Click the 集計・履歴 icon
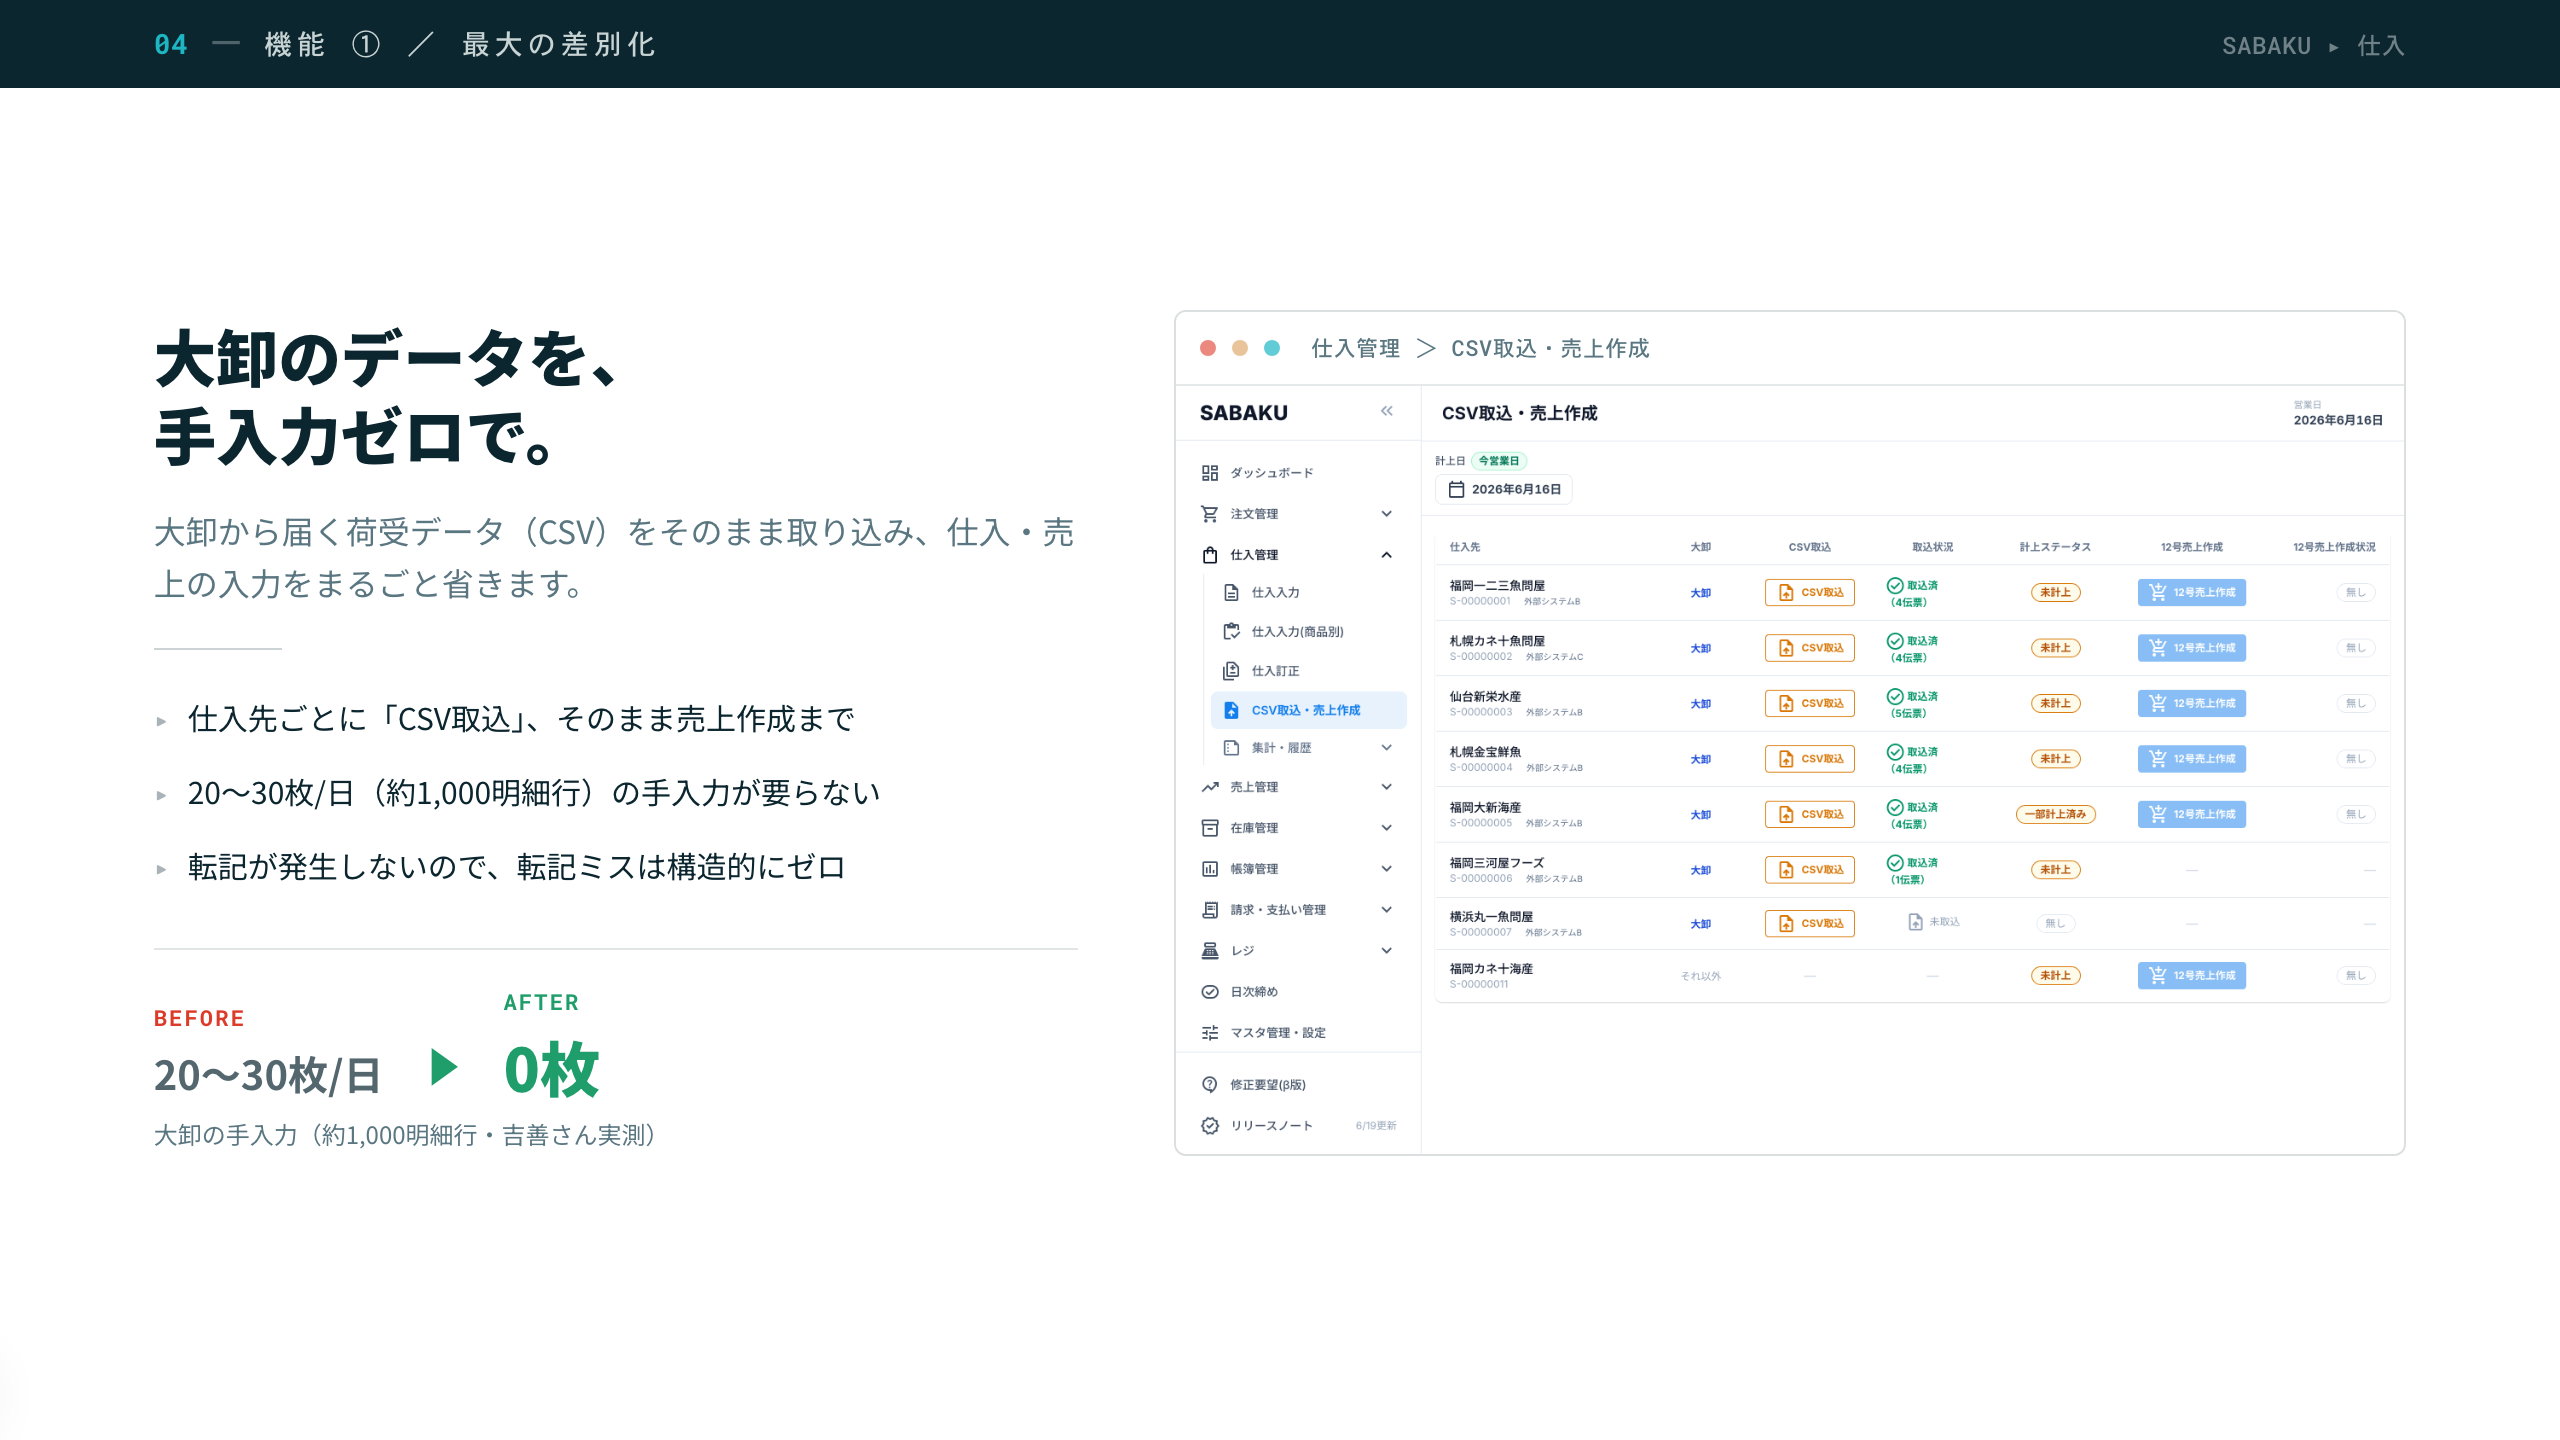The image size is (2560, 1440). pos(1232,748)
